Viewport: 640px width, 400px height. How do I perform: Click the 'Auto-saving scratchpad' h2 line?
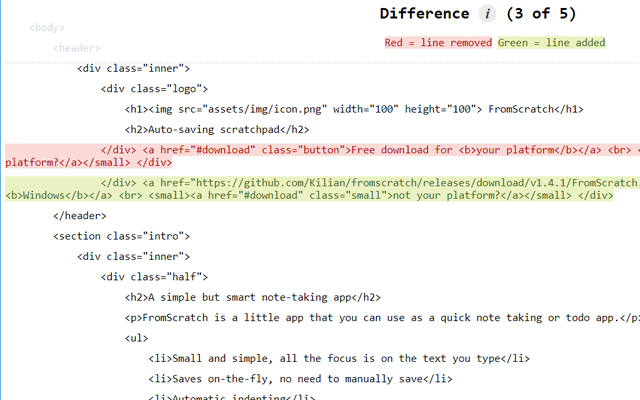click(217, 130)
